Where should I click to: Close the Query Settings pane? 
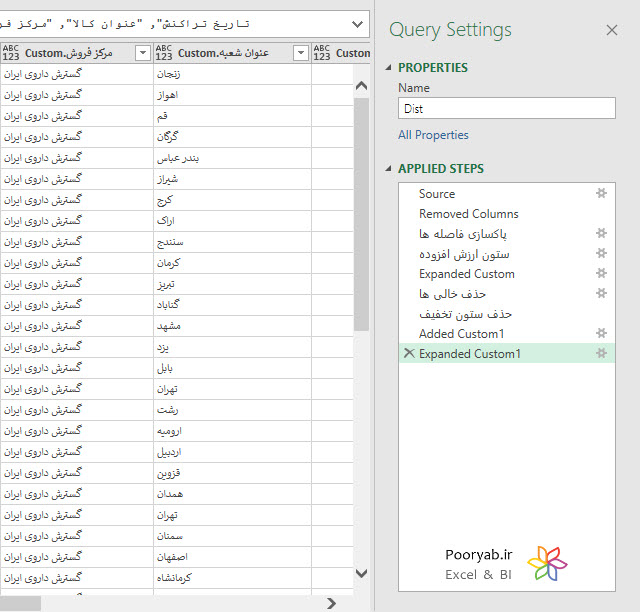611,30
